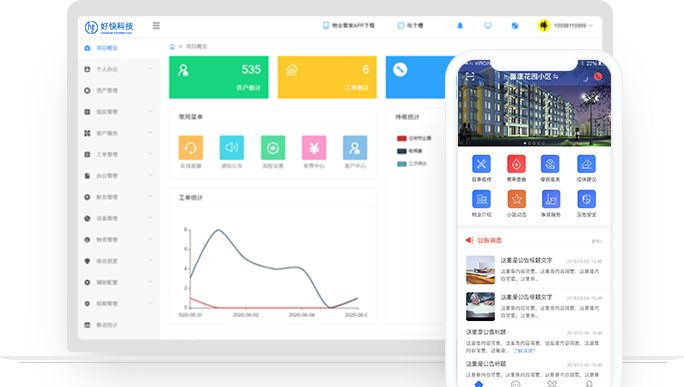
Task: Tap the red water-drop fee payment icon
Action: pos(516,164)
